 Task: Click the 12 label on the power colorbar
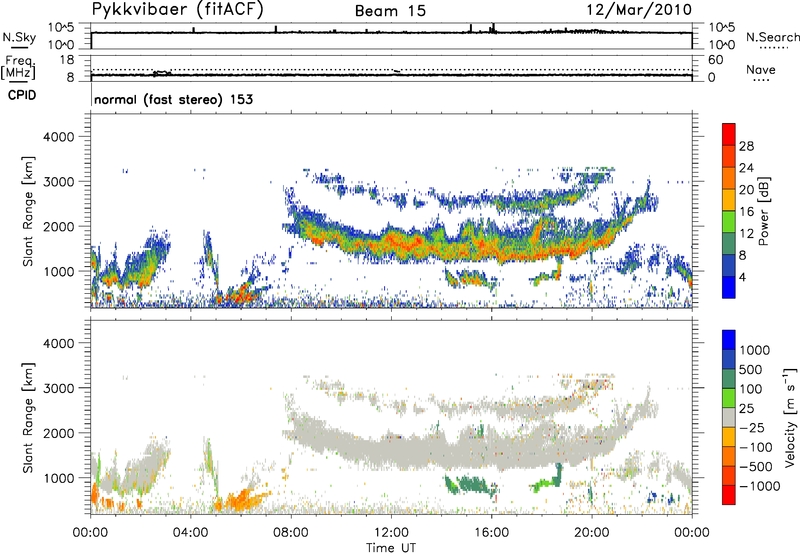746,234
